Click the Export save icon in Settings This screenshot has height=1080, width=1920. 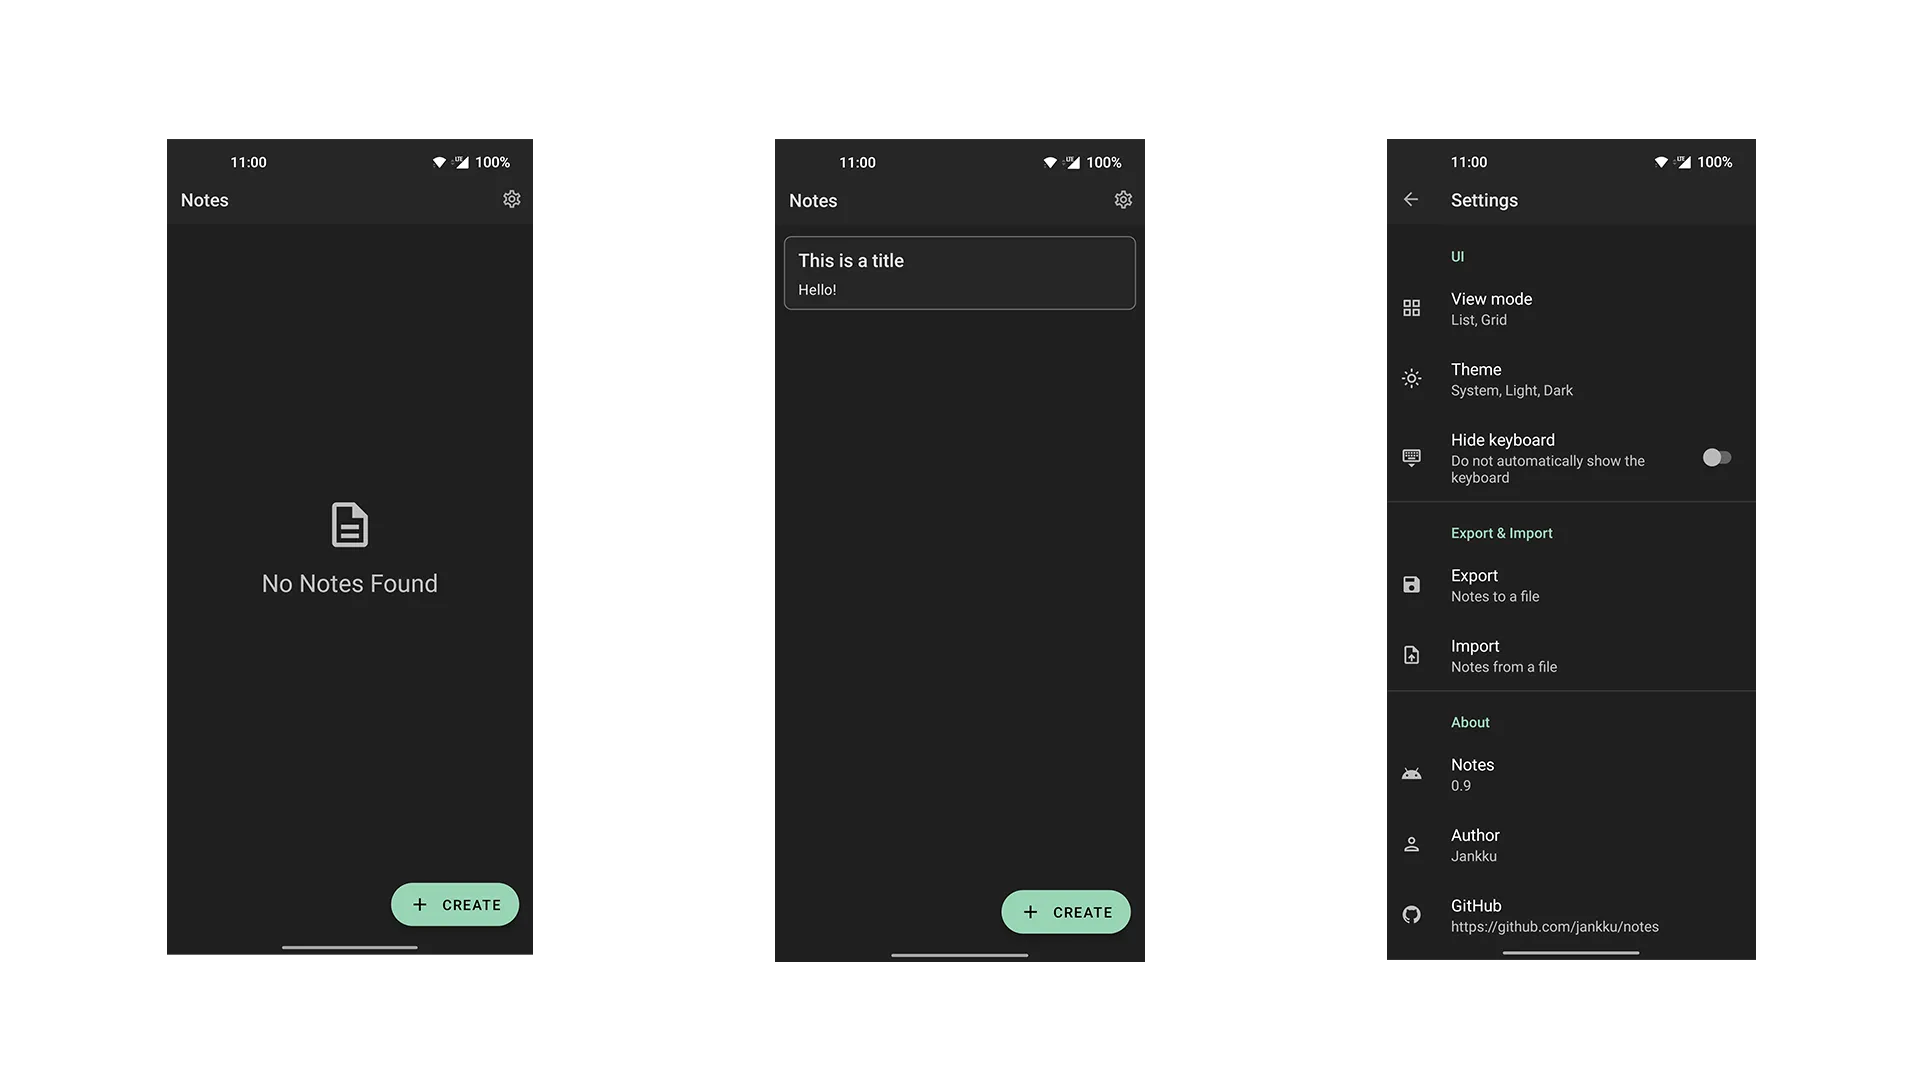(1412, 584)
